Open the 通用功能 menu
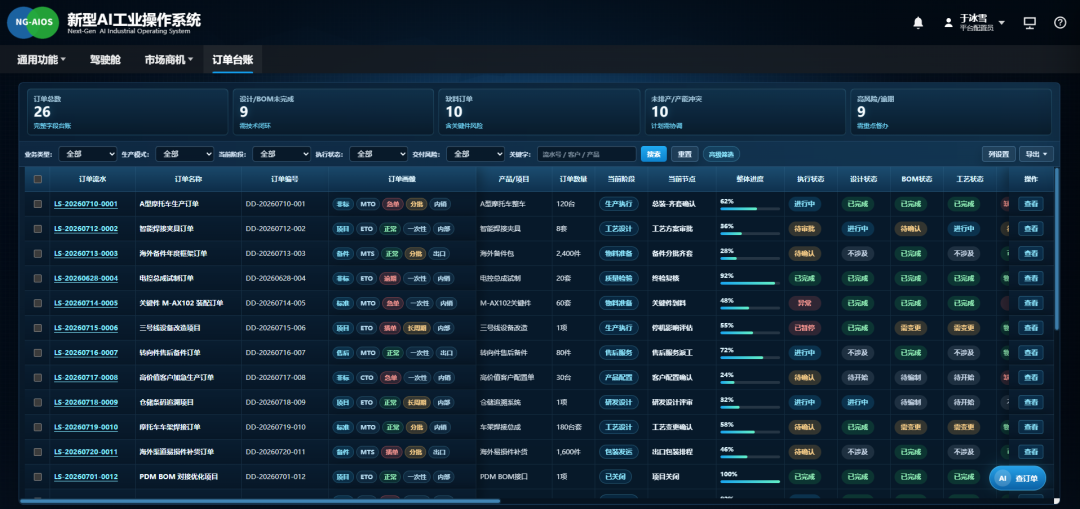 (41, 60)
